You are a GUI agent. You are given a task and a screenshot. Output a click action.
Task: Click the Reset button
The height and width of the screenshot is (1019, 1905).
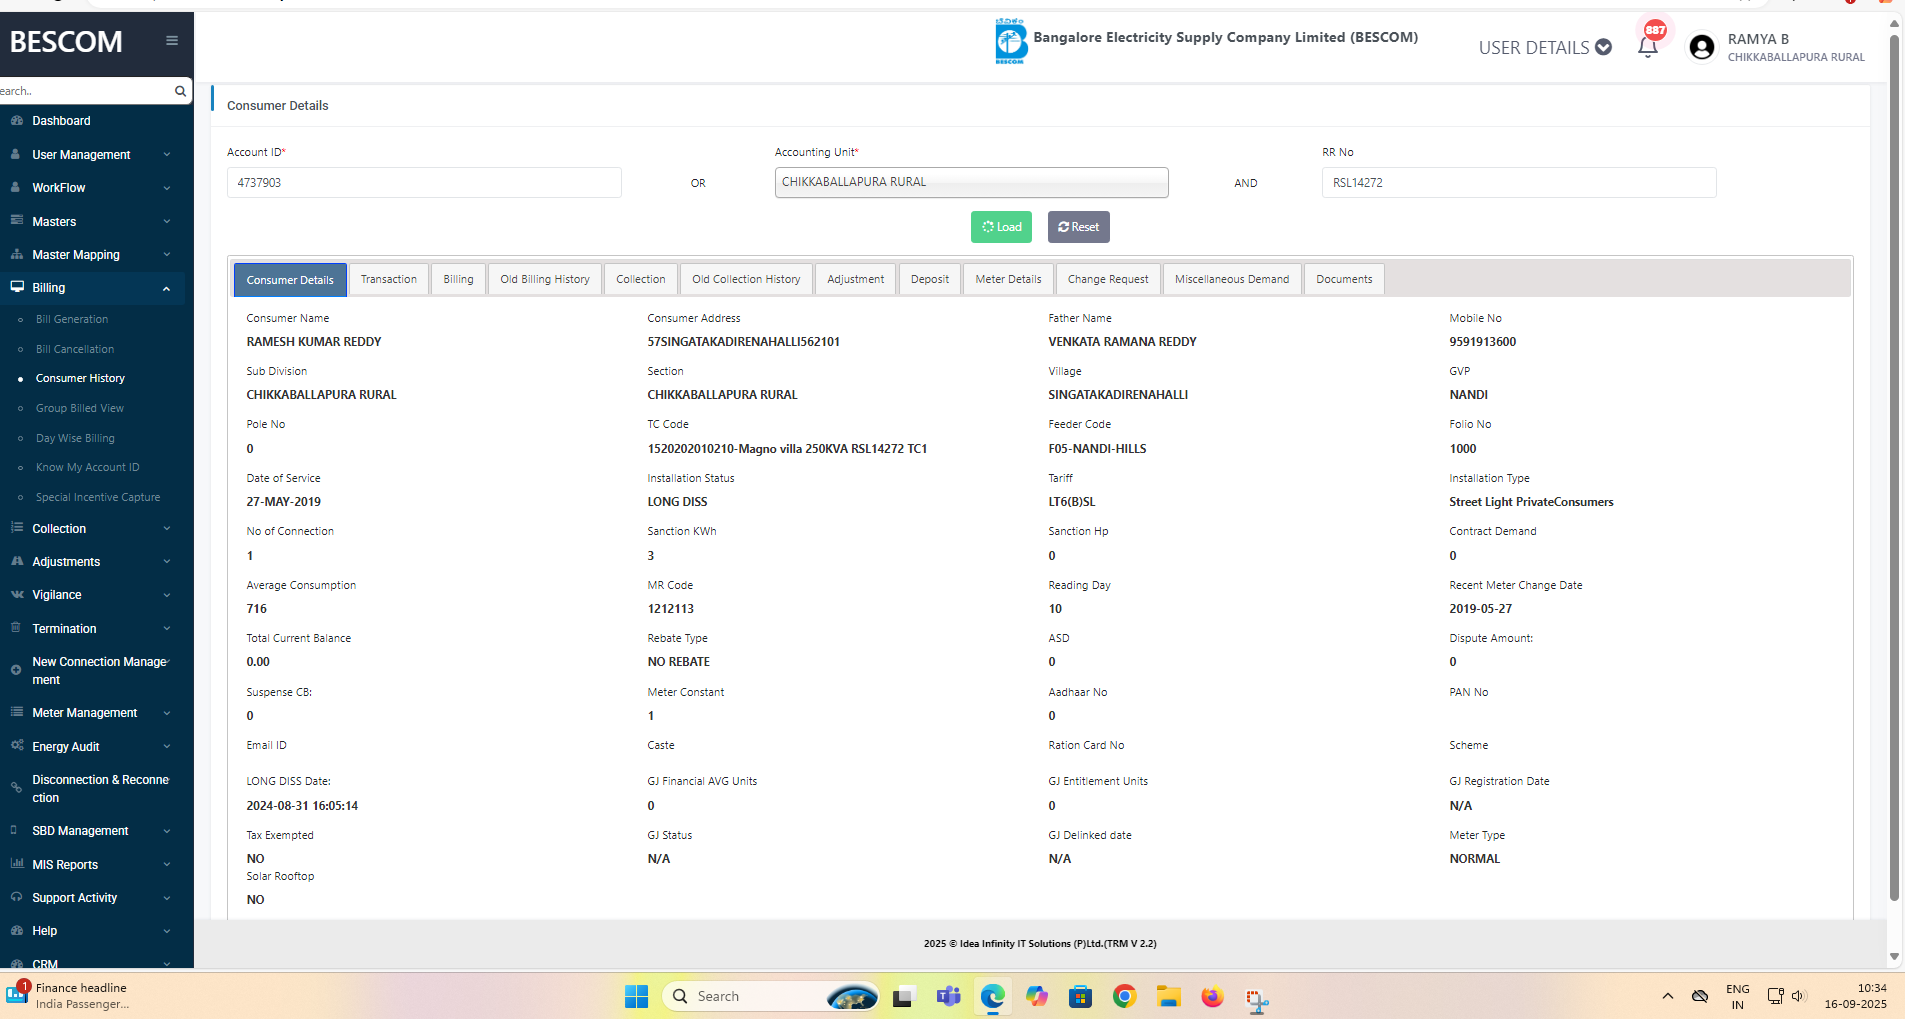coord(1078,227)
